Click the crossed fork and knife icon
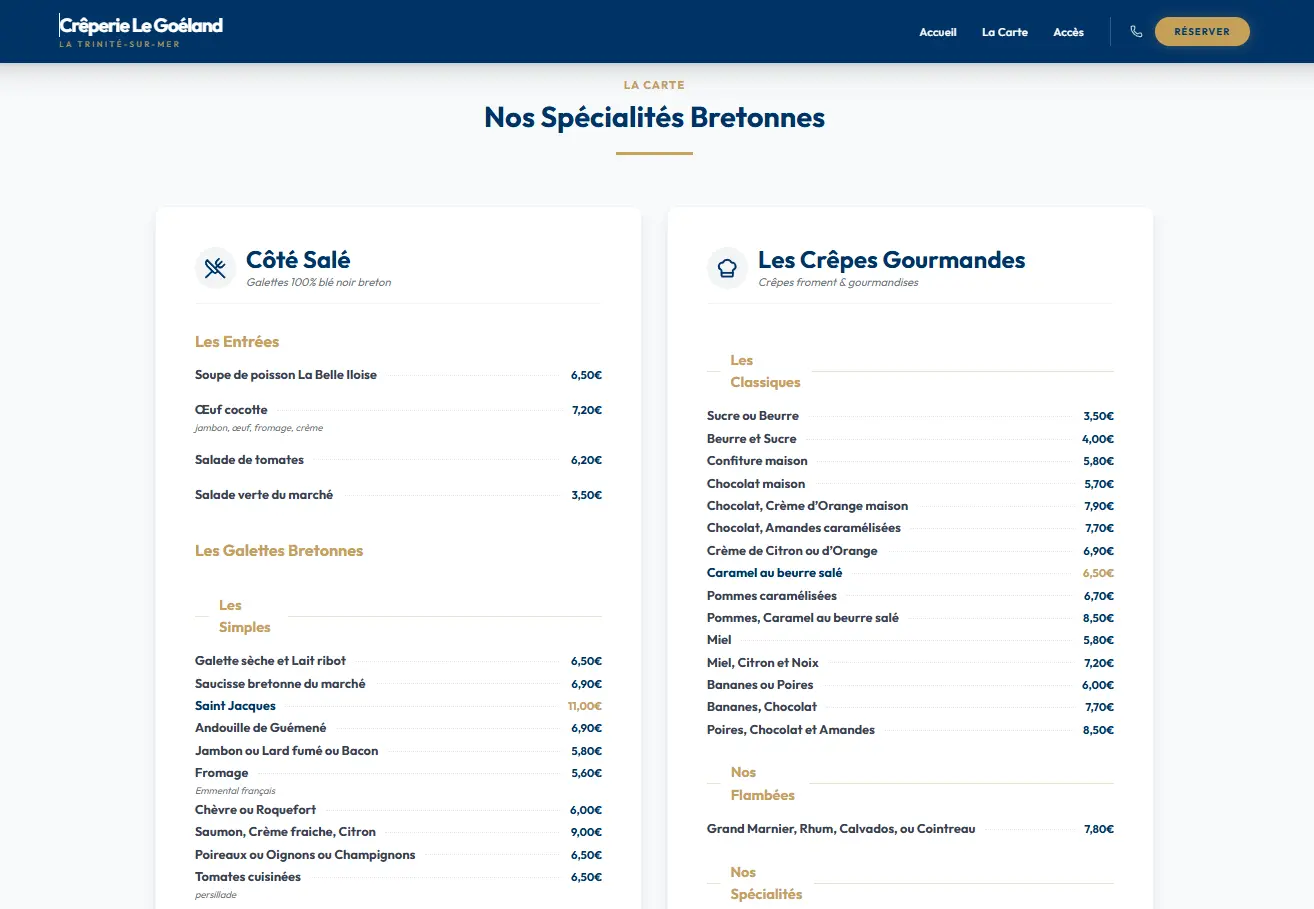Viewport: 1314px width, 909px height. pyautogui.click(x=215, y=268)
